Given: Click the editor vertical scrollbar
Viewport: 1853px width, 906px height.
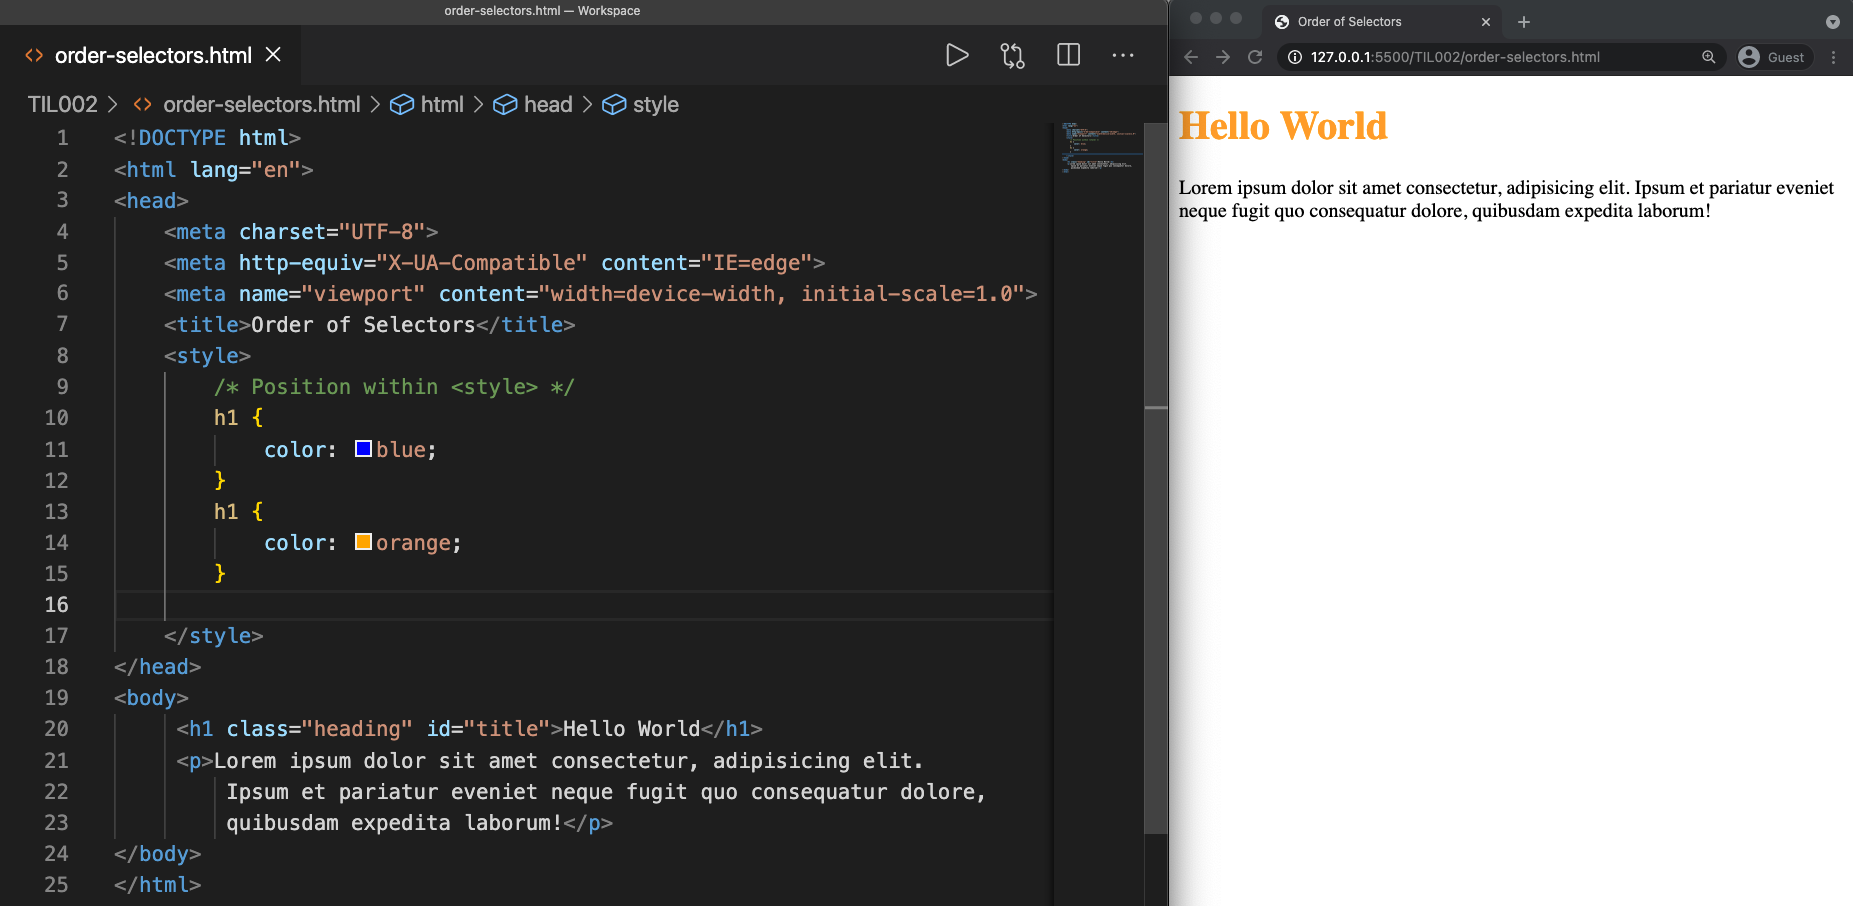Looking at the screenshot, I should point(1156,480).
